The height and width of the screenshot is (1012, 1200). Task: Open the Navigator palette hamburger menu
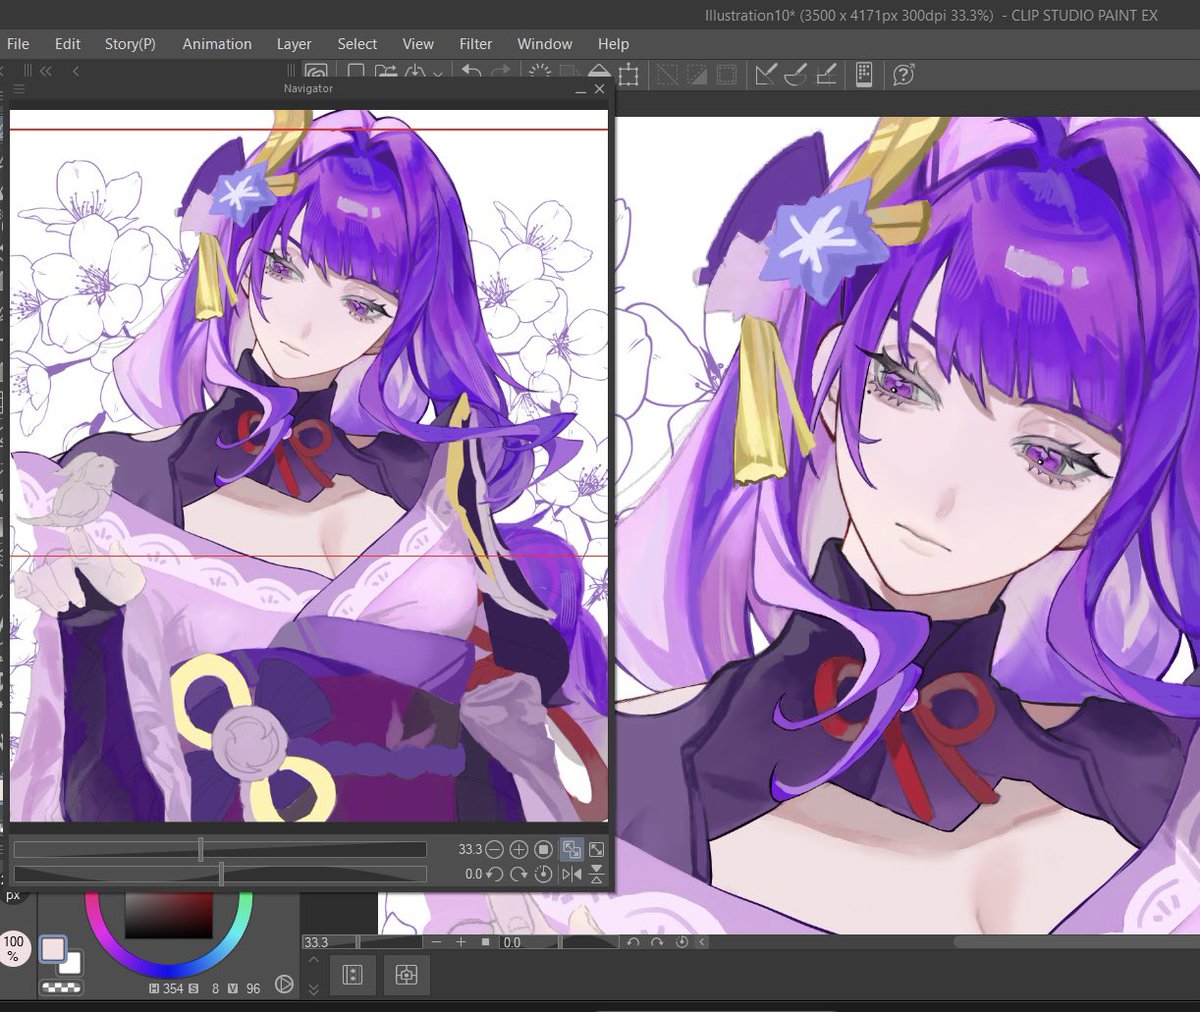[x=19, y=89]
